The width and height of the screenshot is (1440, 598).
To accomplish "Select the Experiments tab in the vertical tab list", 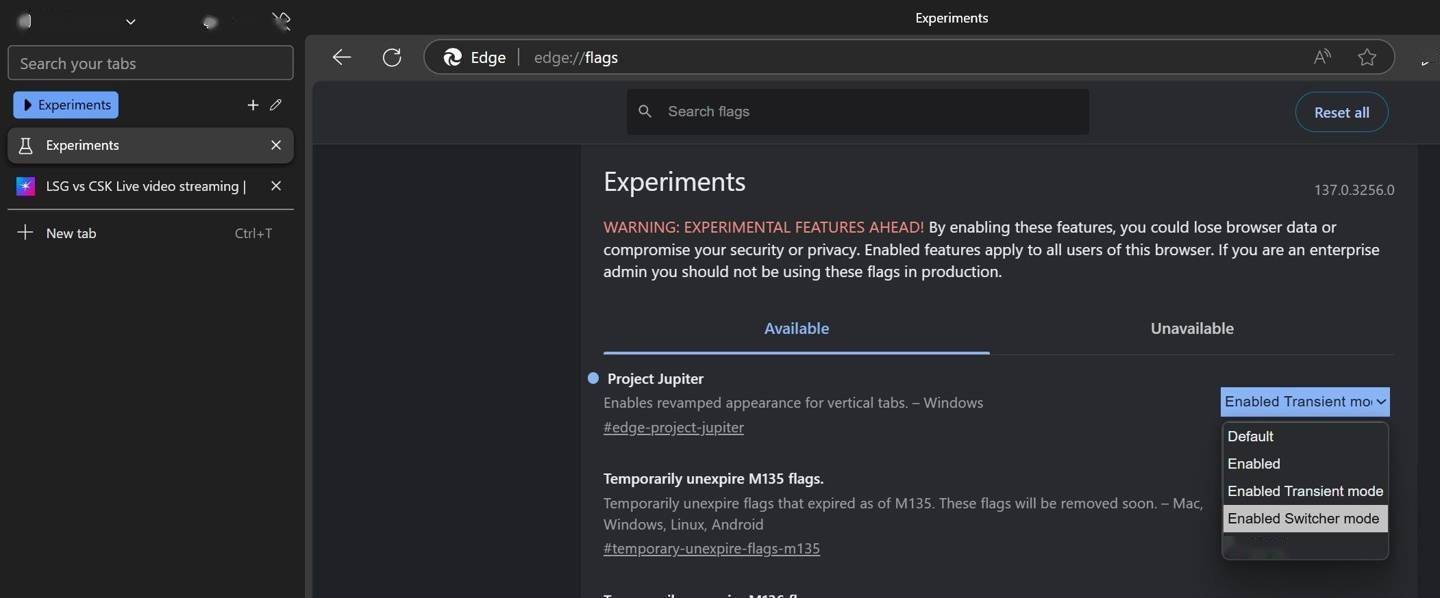I will 150,145.
